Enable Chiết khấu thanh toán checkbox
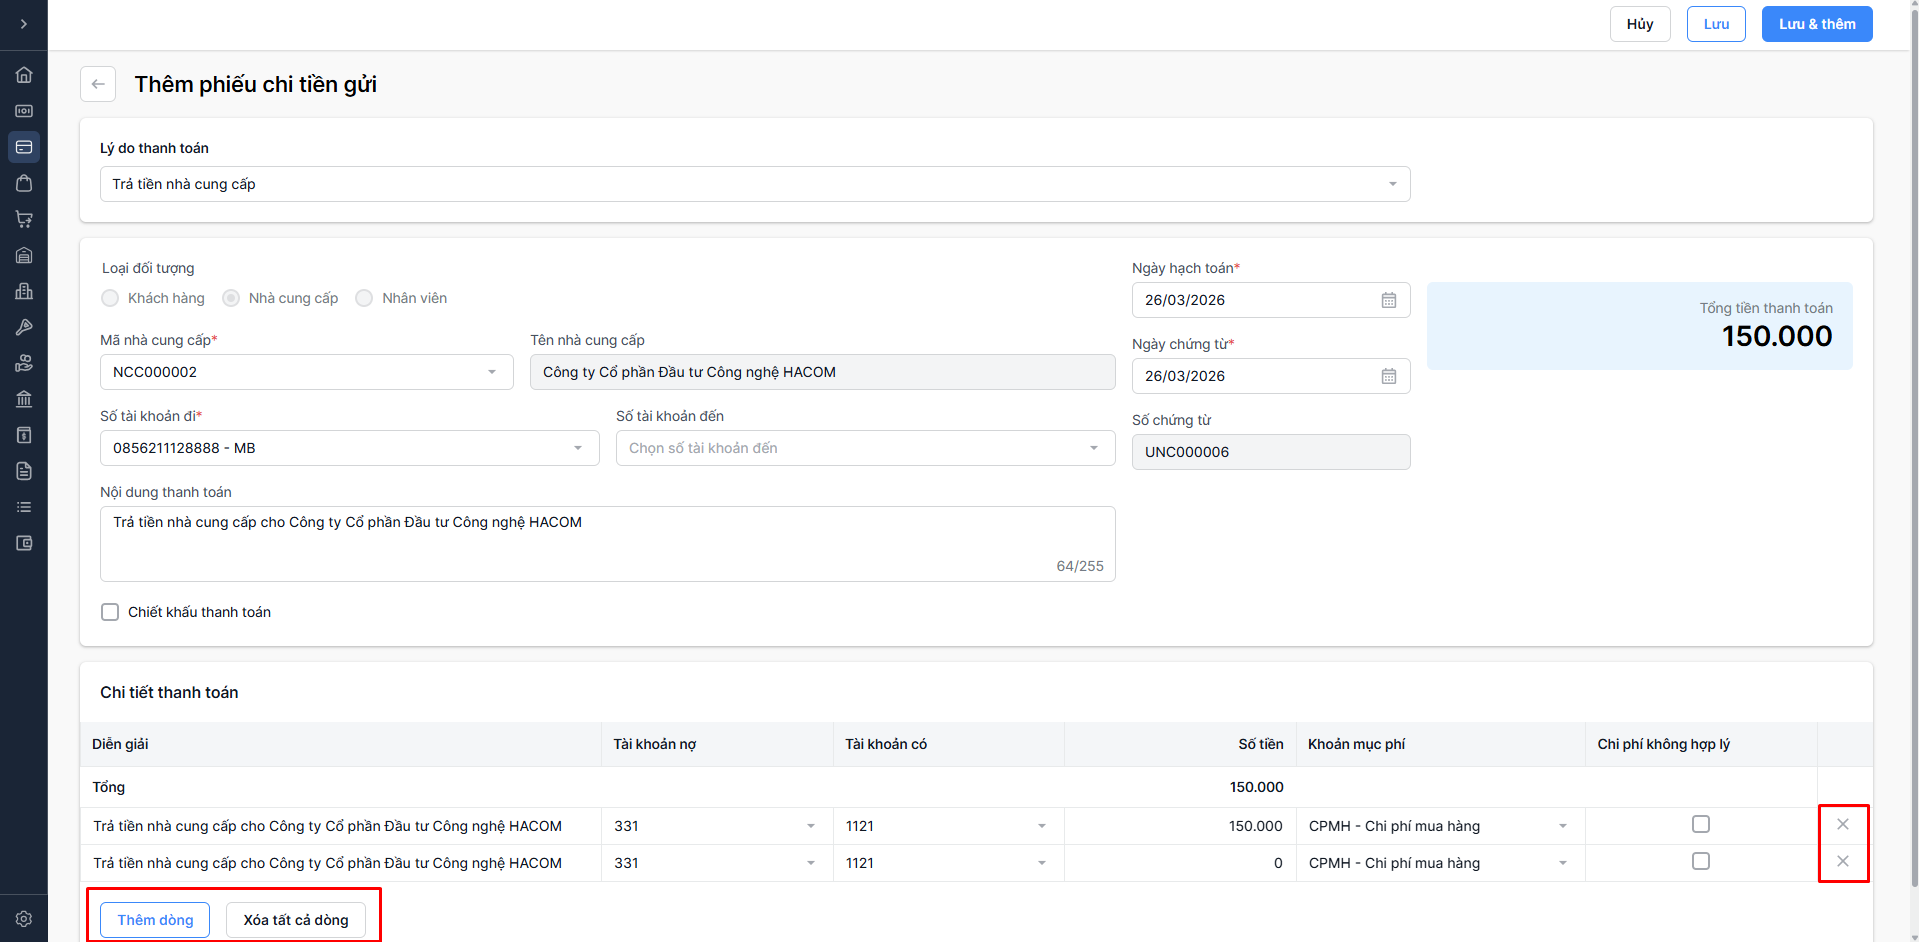The width and height of the screenshot is (1919, 942). tap(110, 612)
